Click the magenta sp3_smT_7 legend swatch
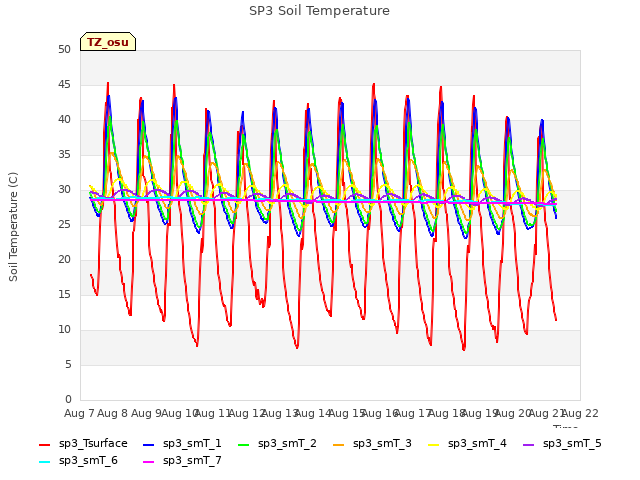Image resolution: width=640 pixels, height=480 pixels. (149, 462)
